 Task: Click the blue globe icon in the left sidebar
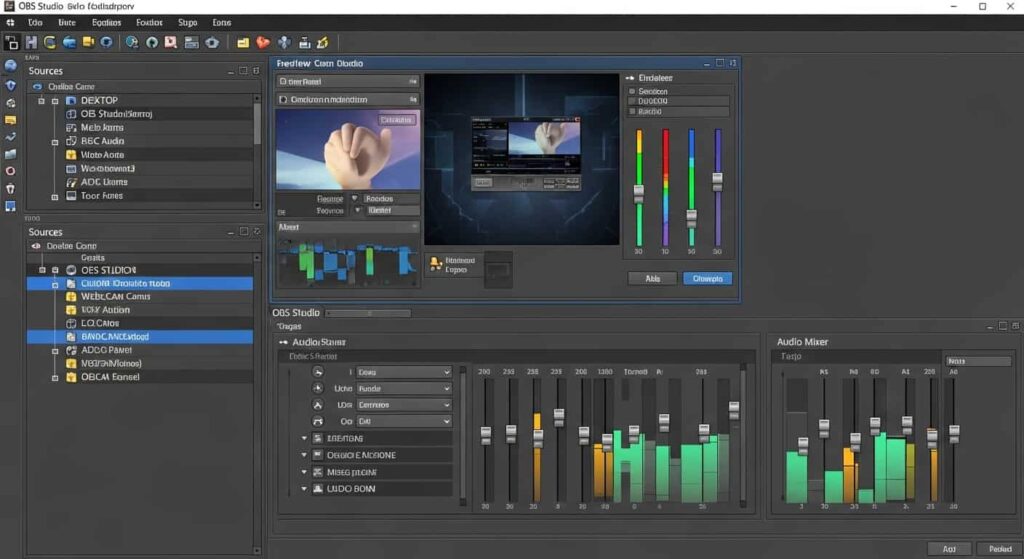point(10,66)
